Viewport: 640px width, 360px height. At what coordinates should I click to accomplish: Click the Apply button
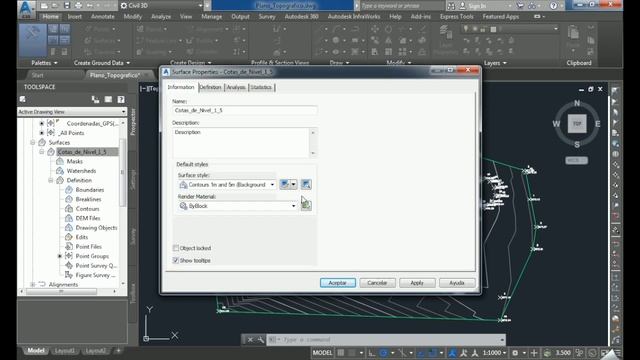coord(417,283)
